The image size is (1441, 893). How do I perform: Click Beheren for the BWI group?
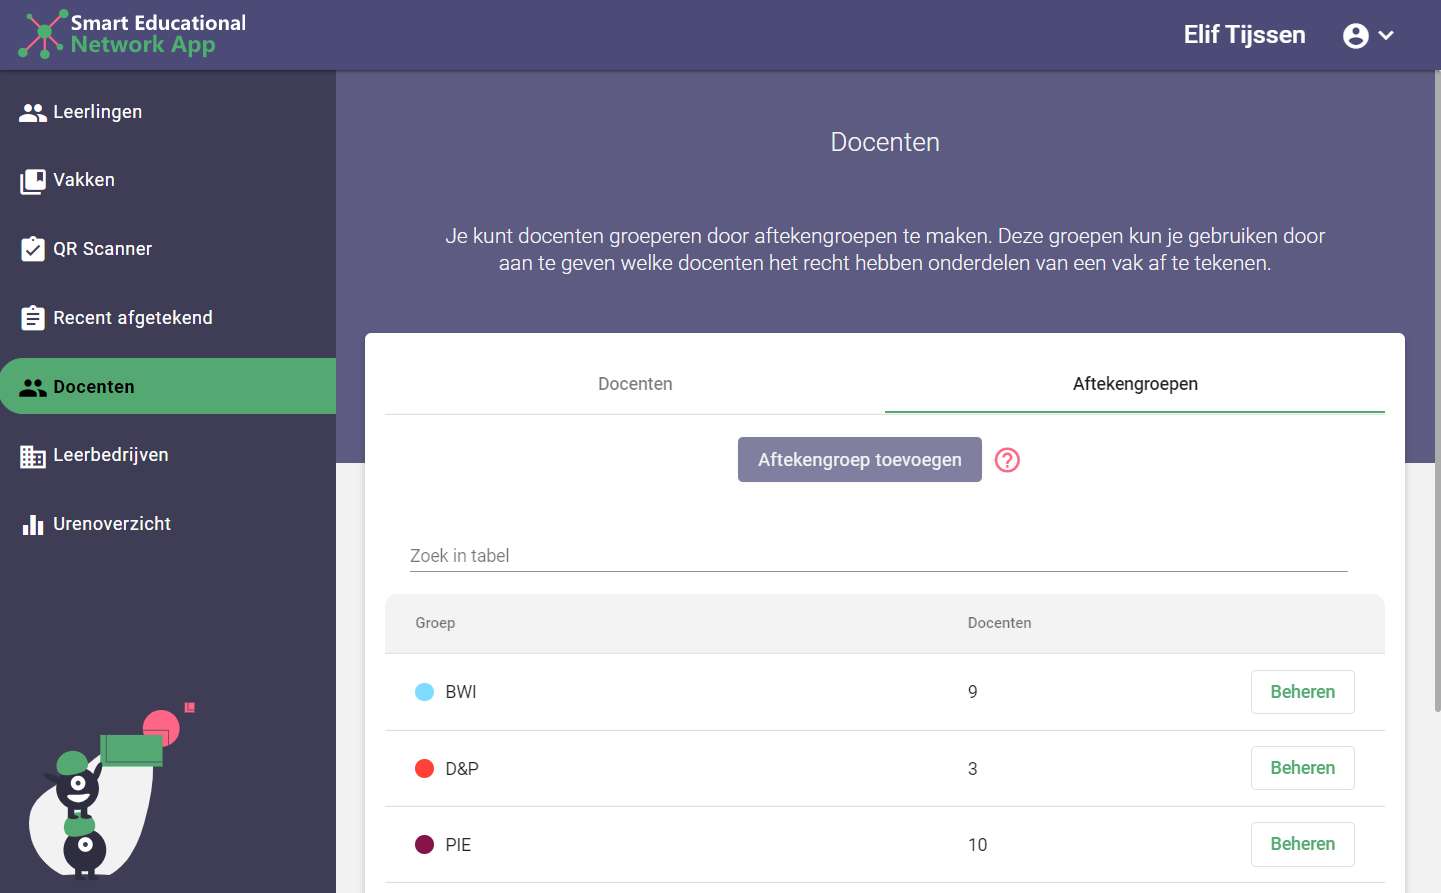1302,692
